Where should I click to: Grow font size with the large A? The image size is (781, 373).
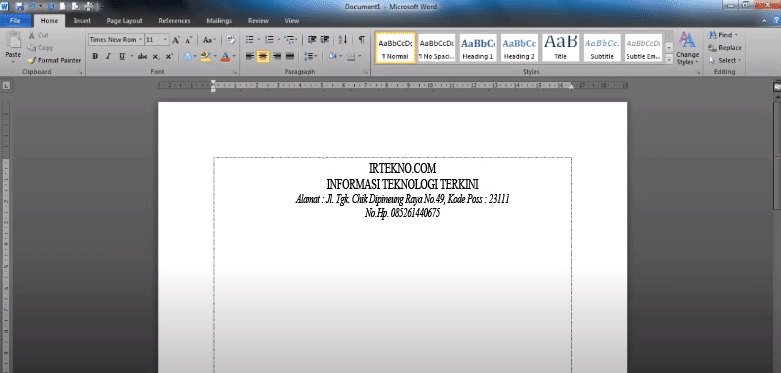click(176, 40)
